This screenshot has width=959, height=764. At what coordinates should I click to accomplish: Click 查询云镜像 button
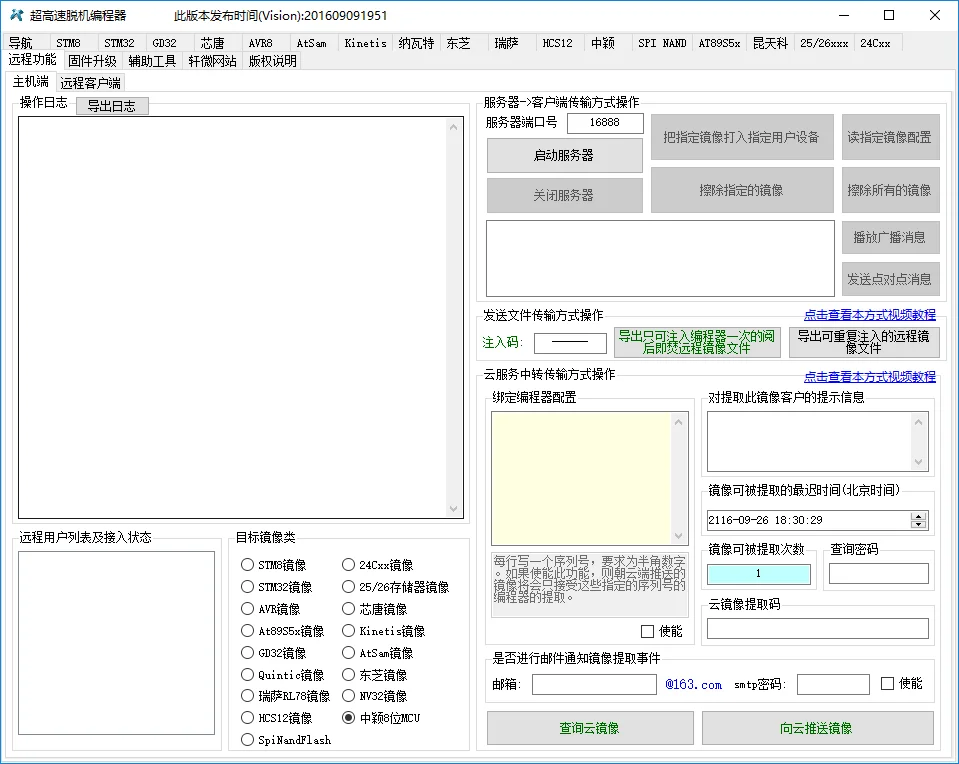[590, 728]
